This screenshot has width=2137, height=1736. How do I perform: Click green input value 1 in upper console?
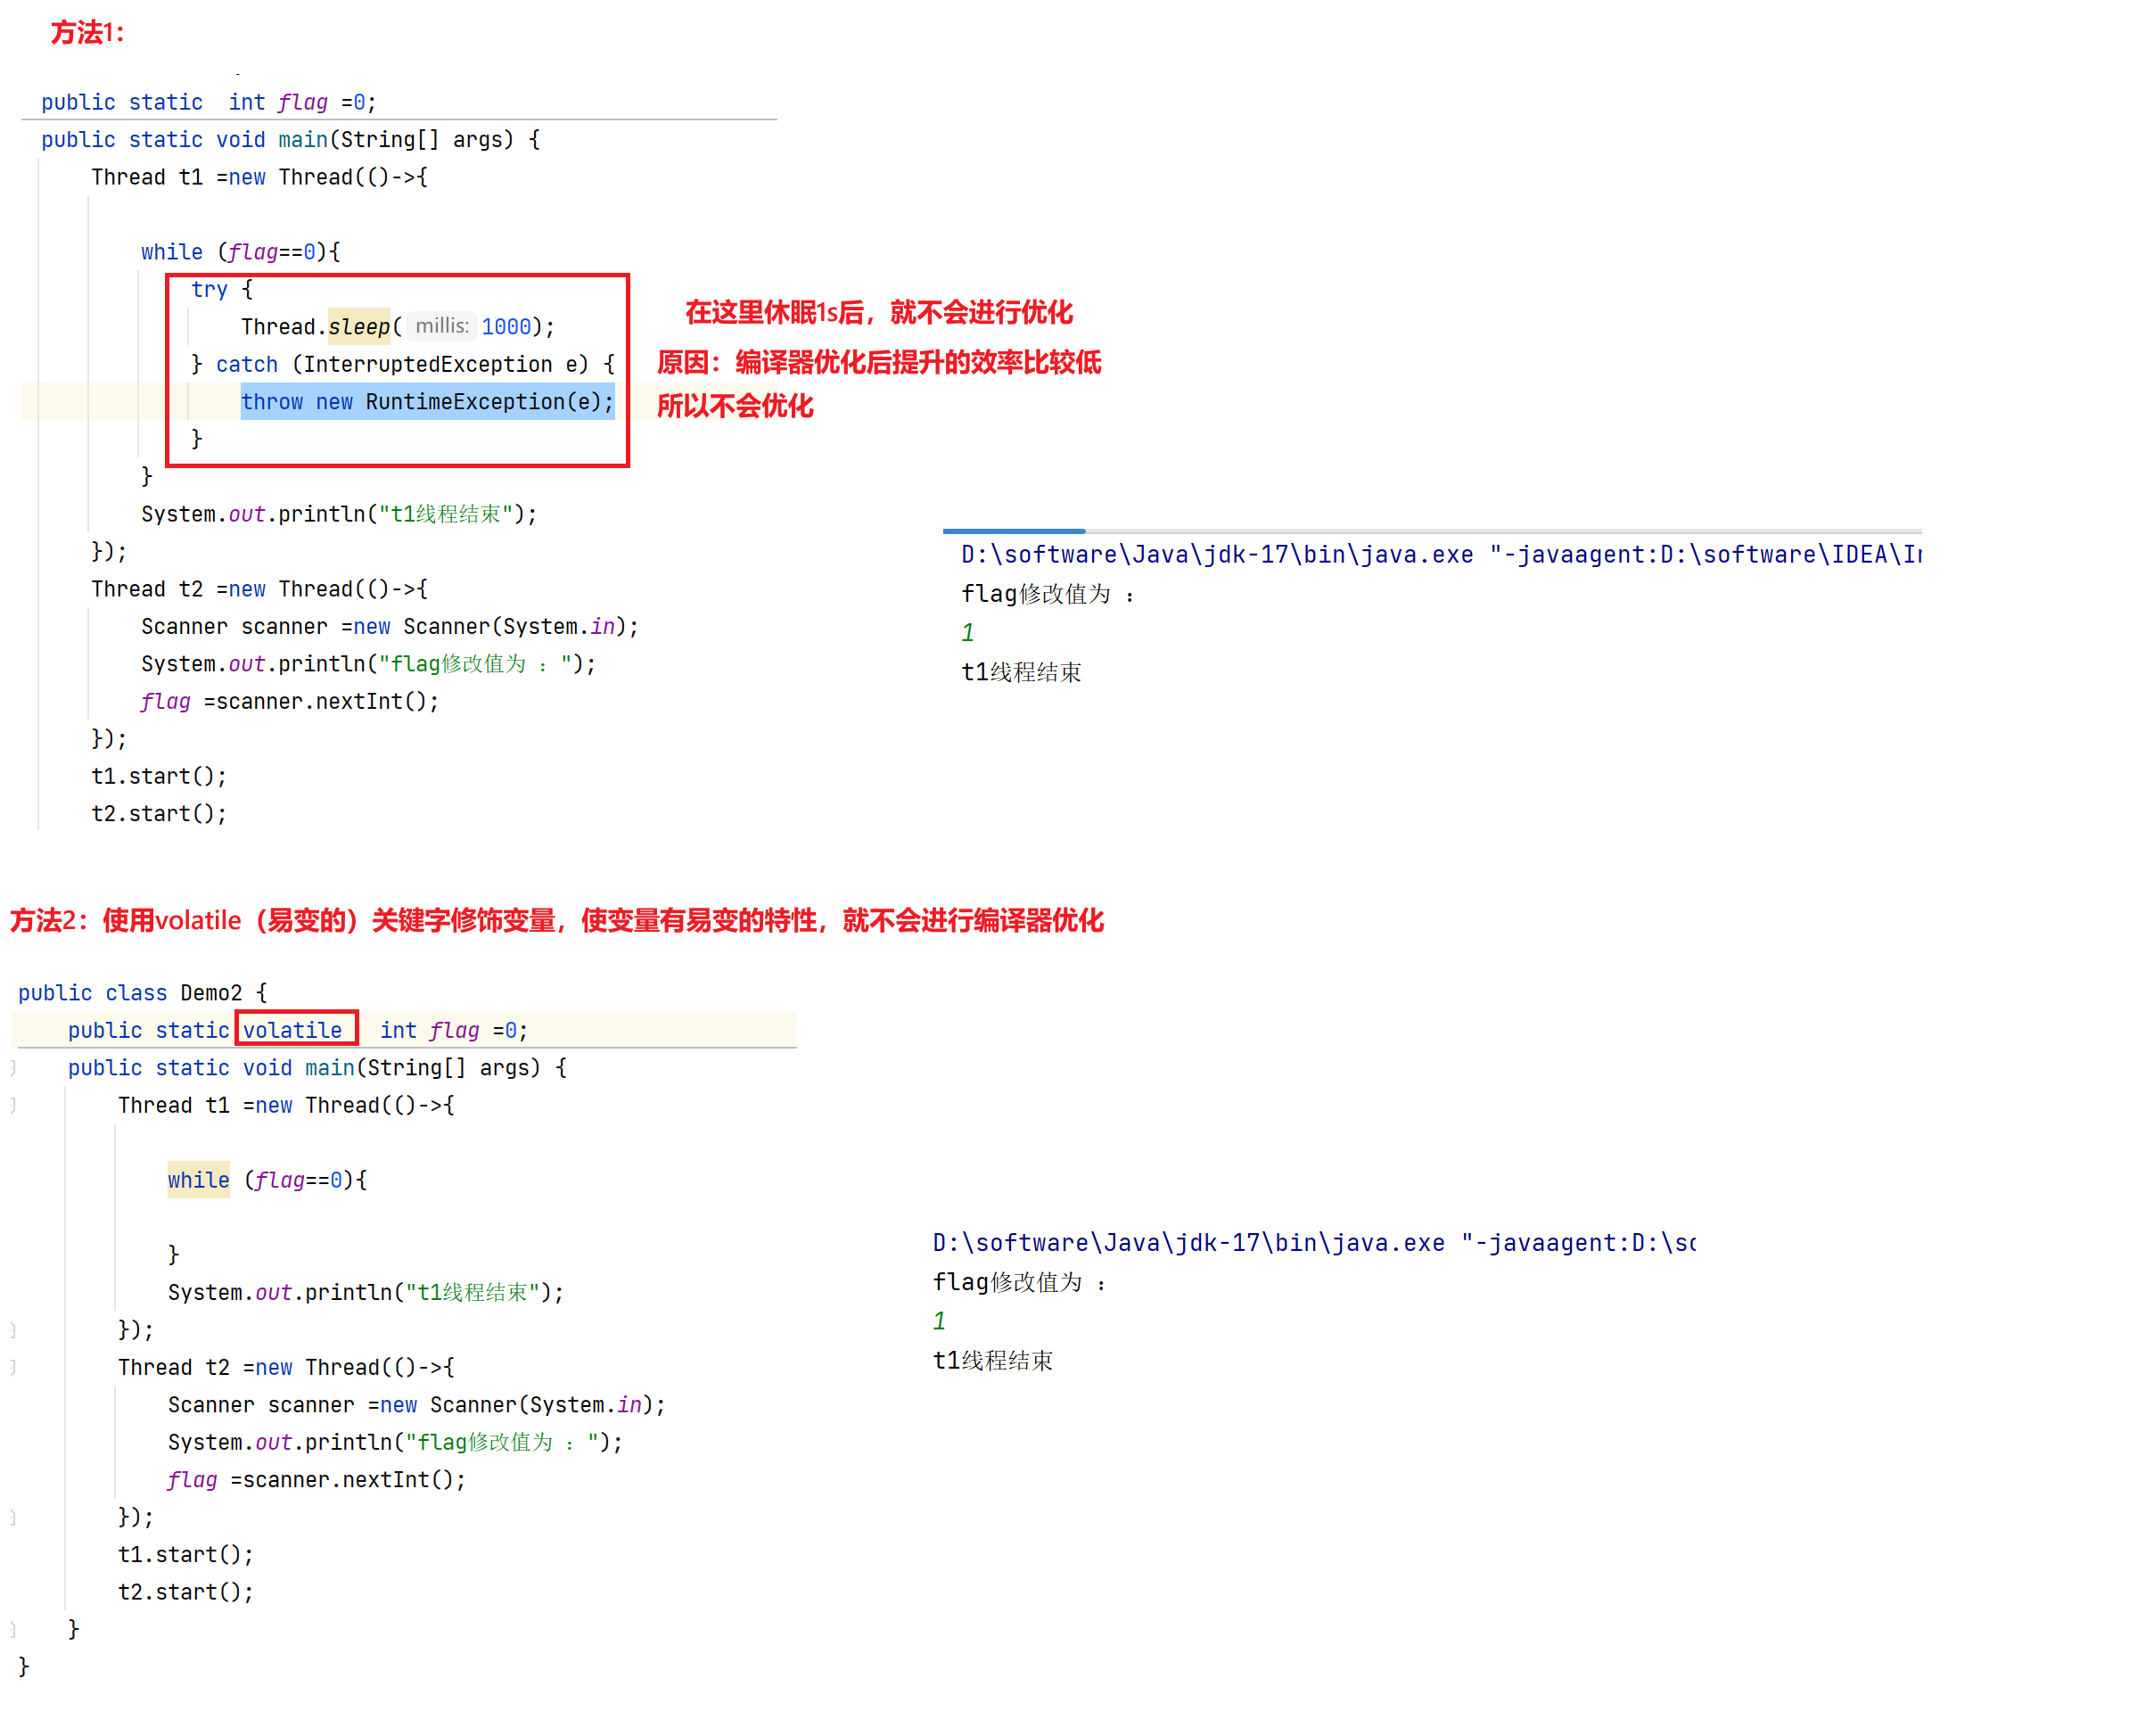967,633
